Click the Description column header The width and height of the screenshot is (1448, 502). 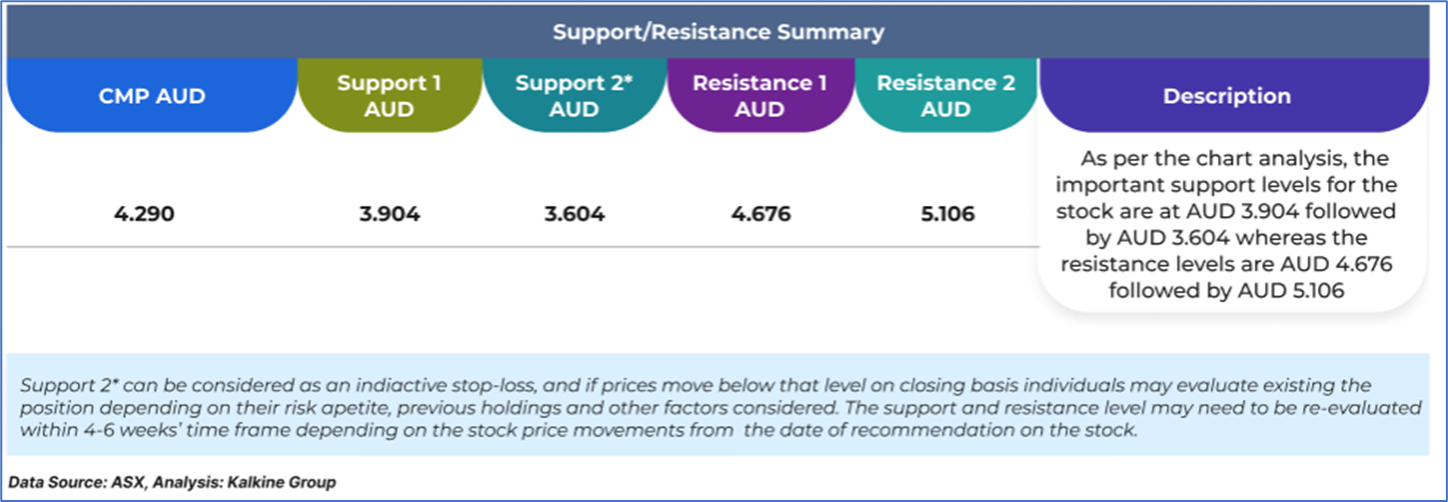point(1226,97)
